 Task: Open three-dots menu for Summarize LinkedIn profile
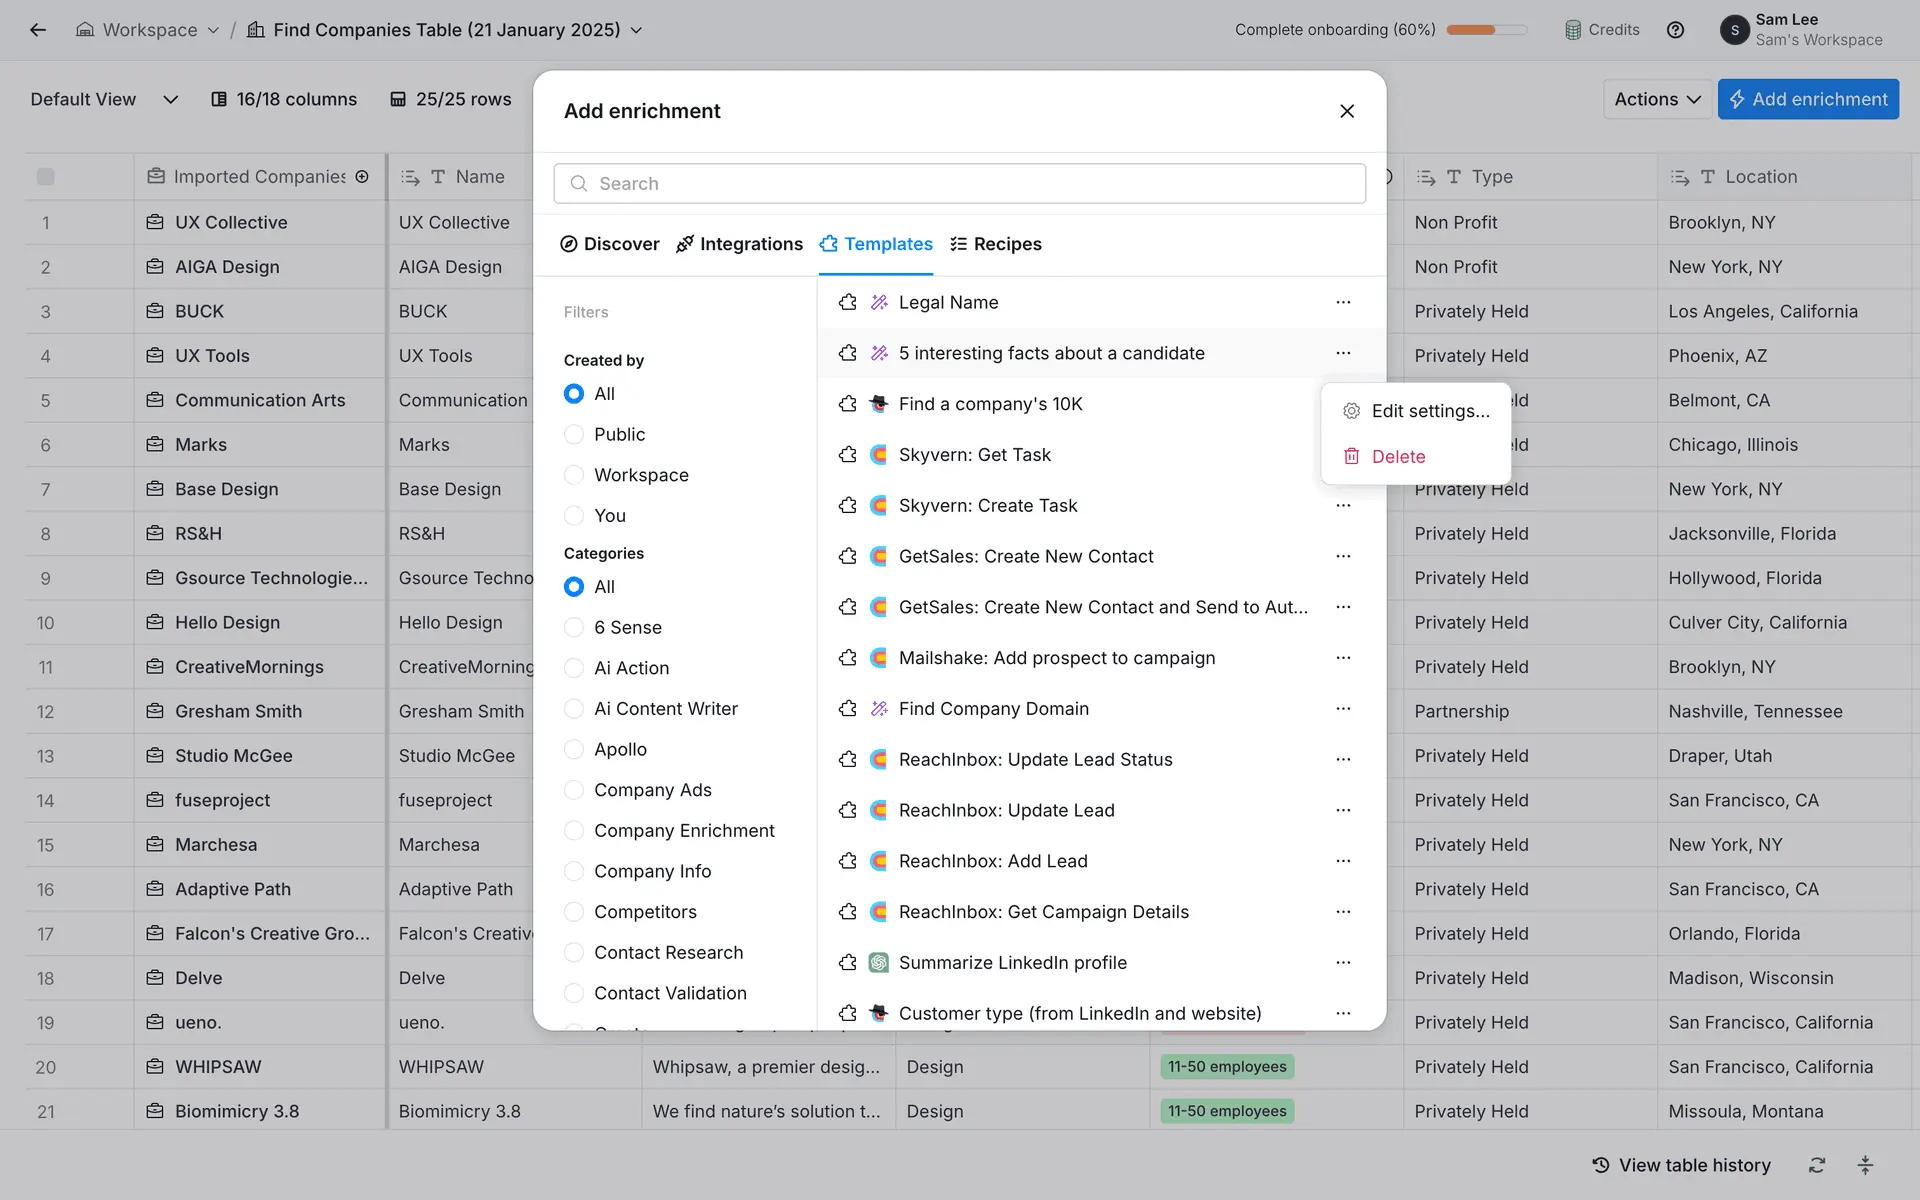click(x=1343, y=962)
